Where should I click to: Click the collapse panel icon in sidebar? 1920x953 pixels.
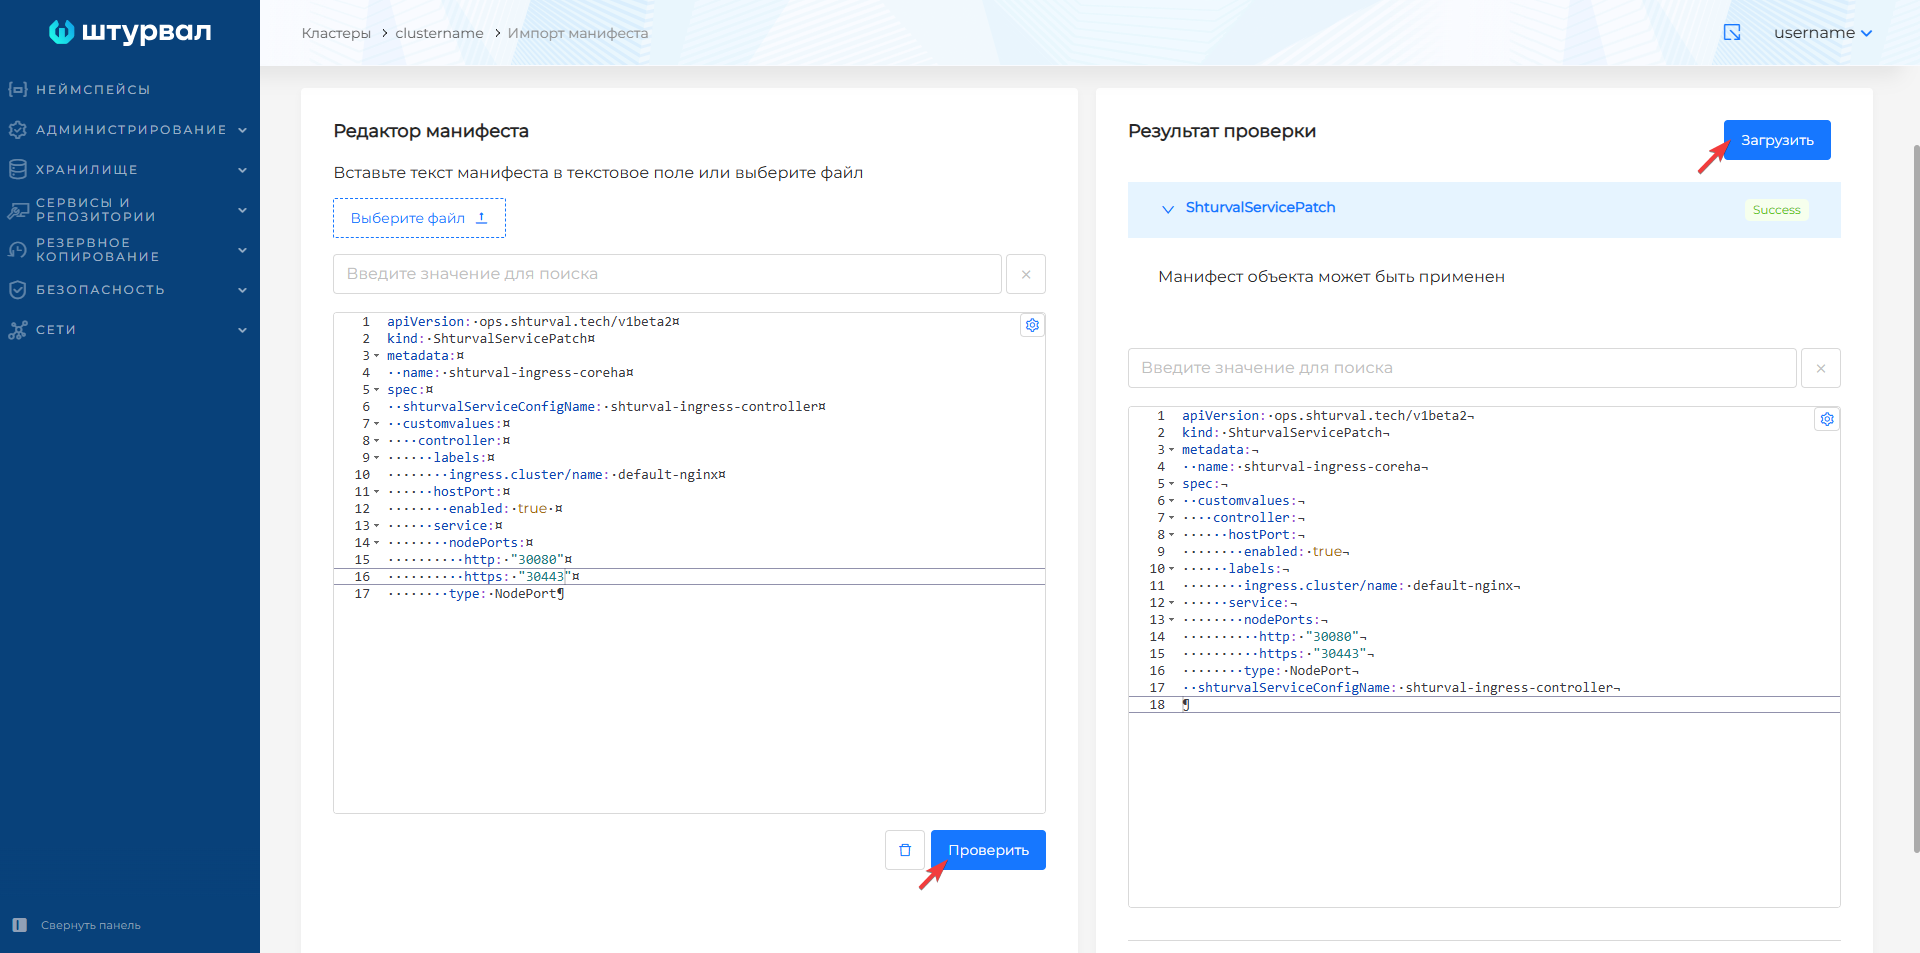point(19,925)
